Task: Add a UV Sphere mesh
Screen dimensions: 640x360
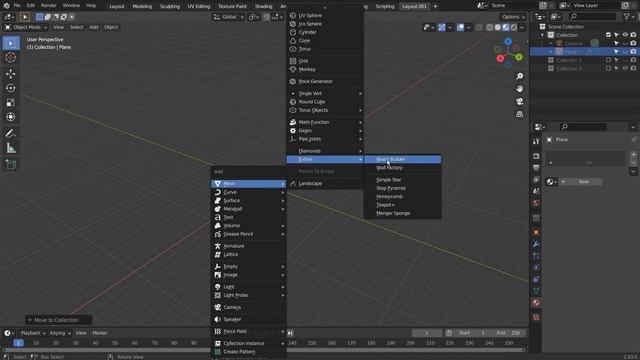Action: coord(325,16)
